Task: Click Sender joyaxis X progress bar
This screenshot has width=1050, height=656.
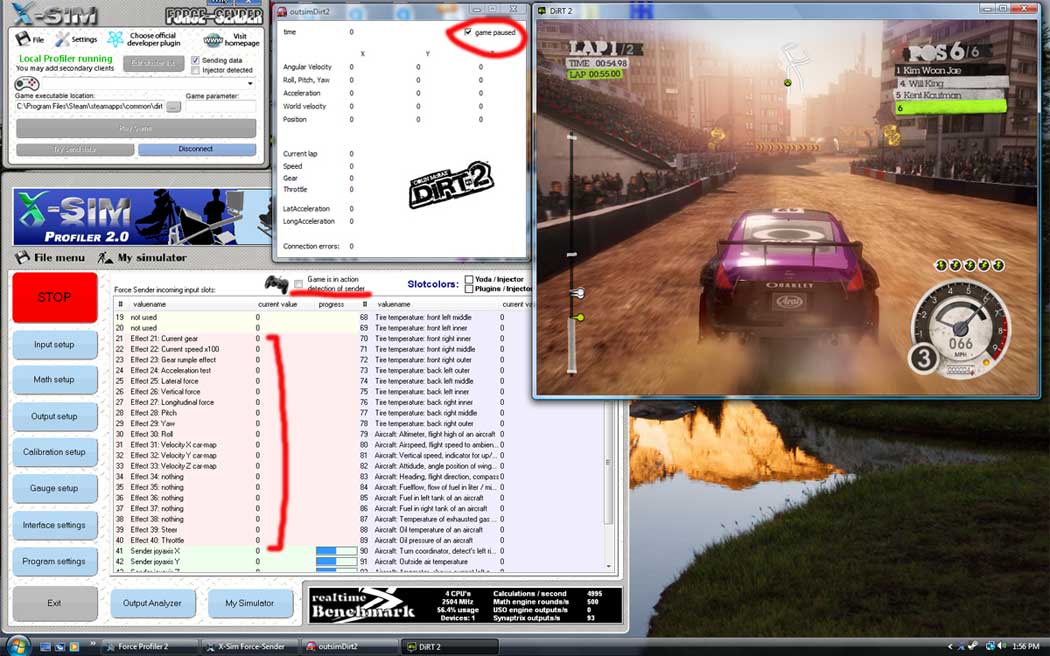Action: coord(336,551)
